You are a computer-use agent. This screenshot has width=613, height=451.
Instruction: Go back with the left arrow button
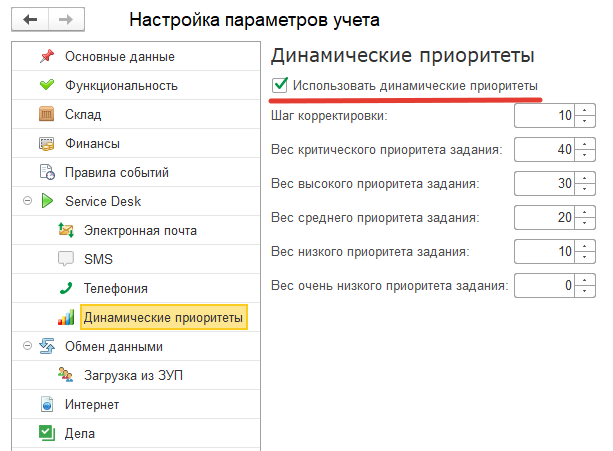(x=30, y=19)
